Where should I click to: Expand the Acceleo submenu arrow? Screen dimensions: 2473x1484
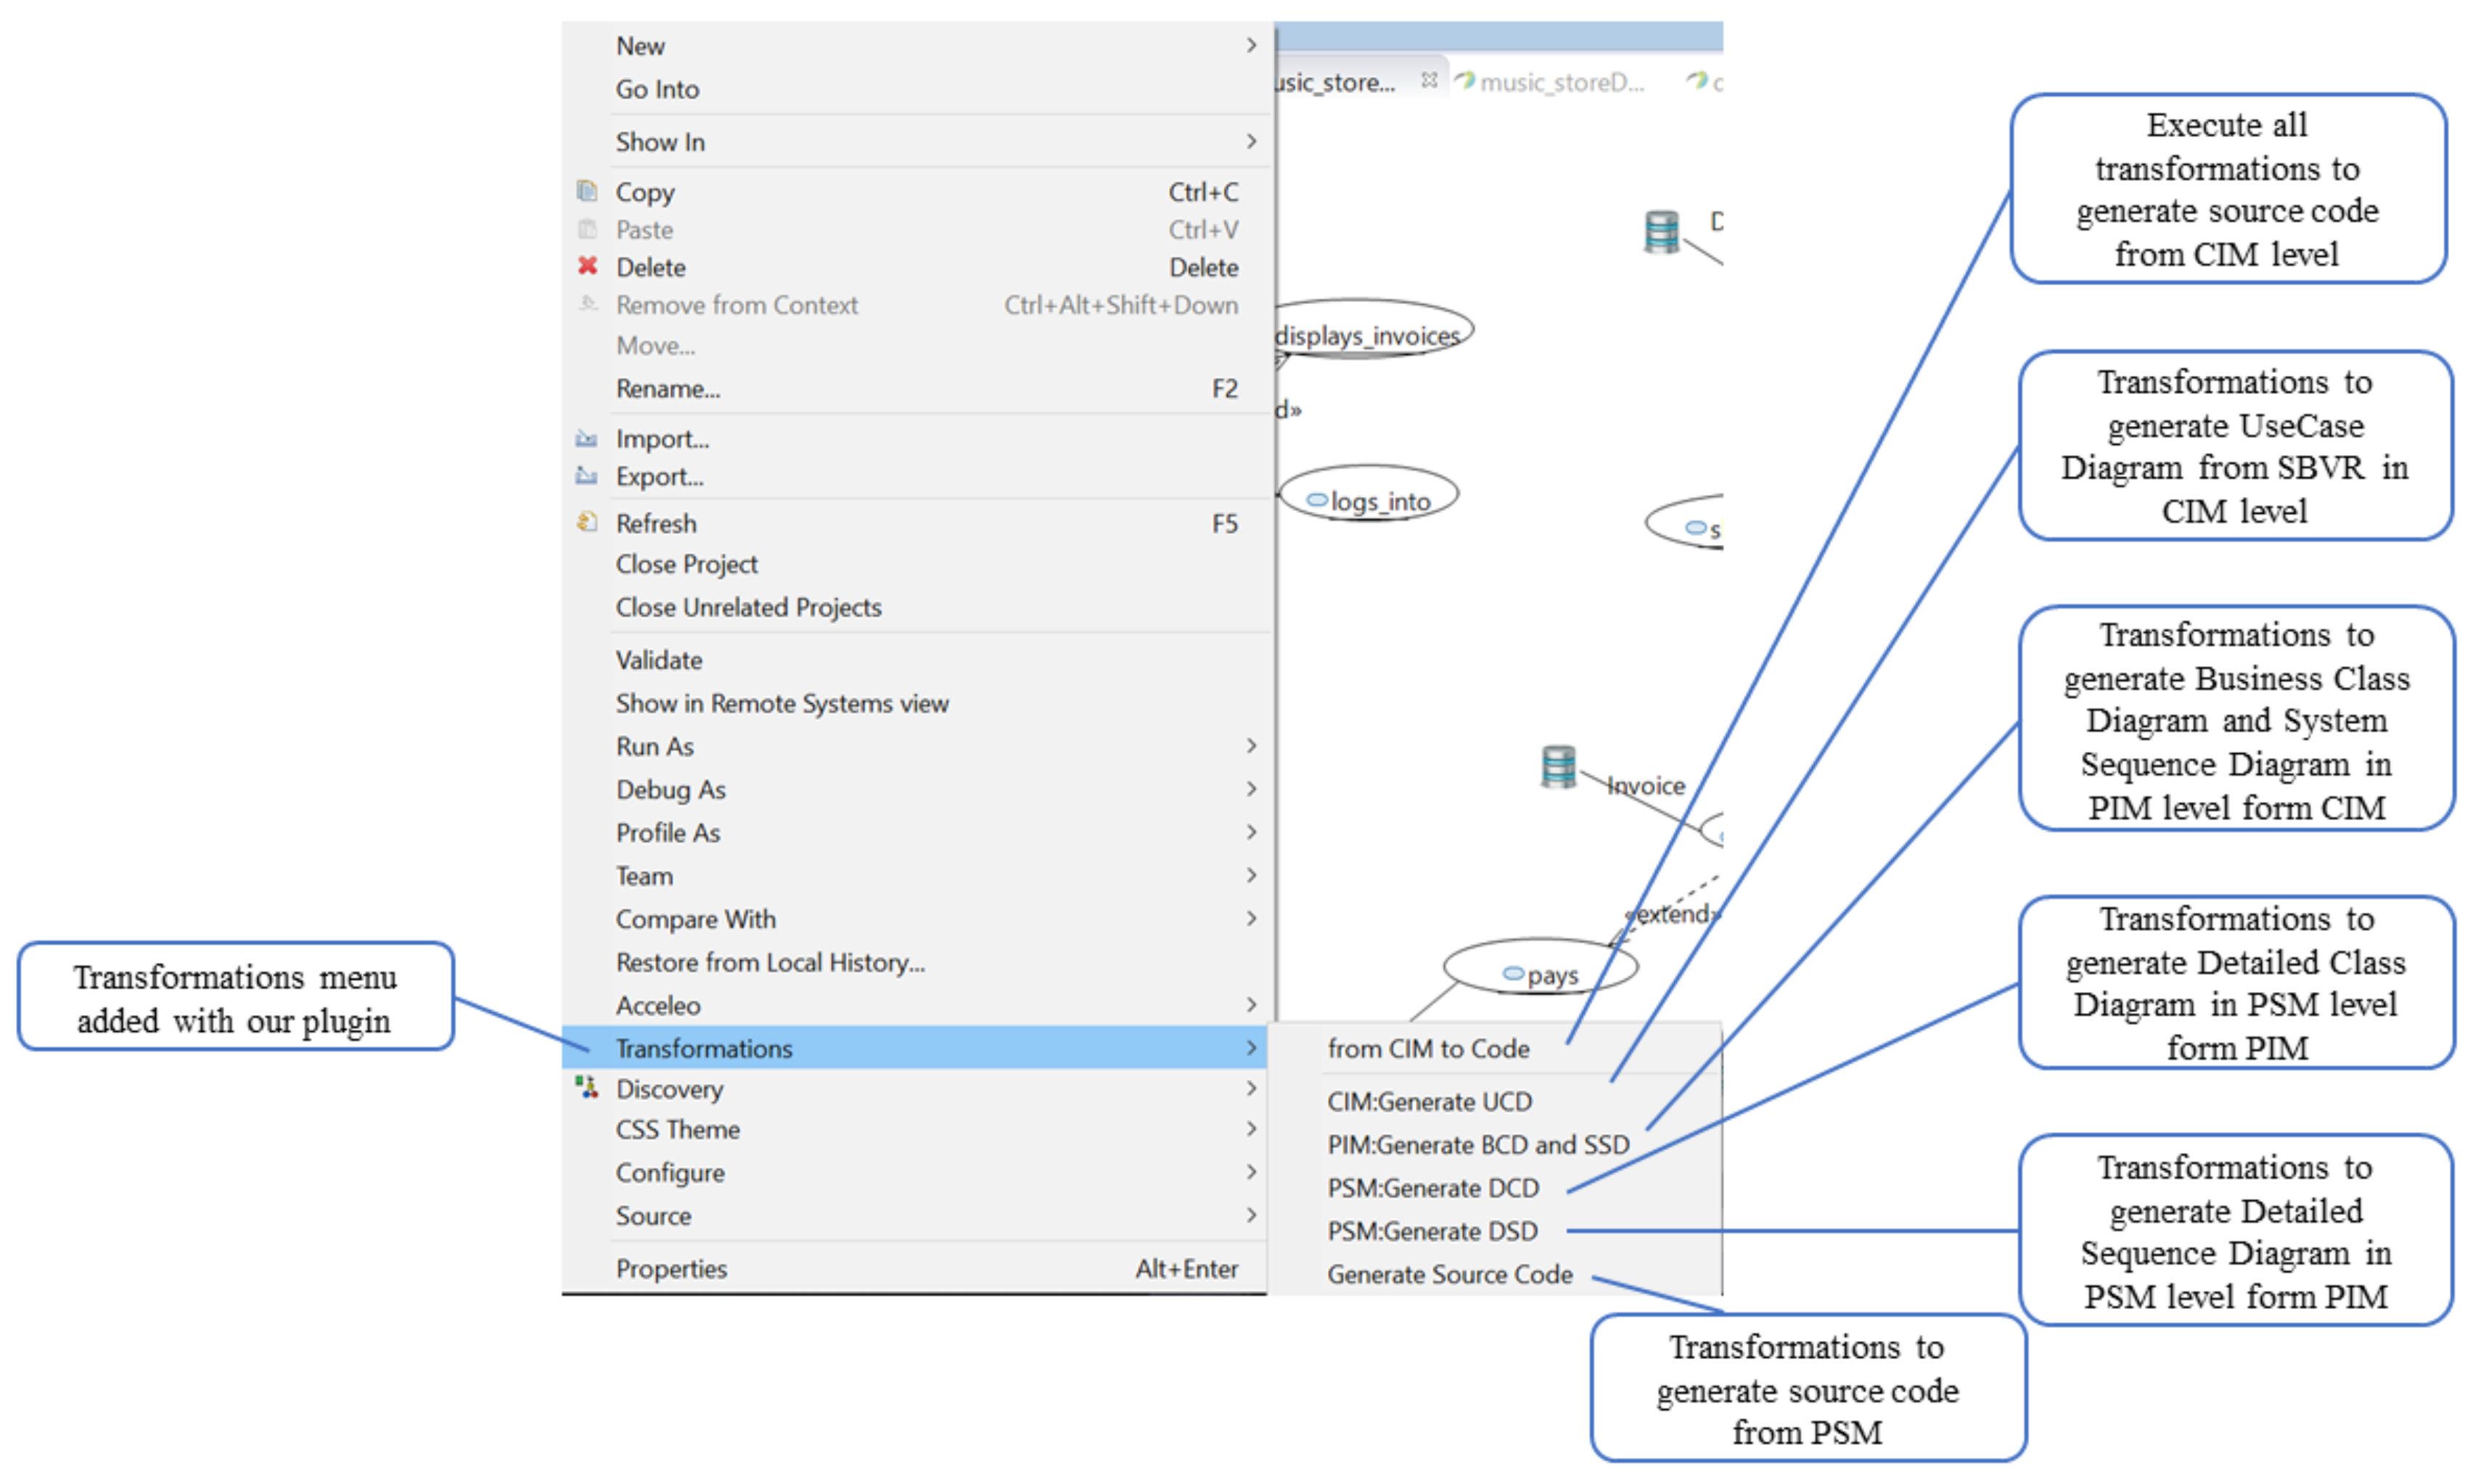click(1250, 1004)
